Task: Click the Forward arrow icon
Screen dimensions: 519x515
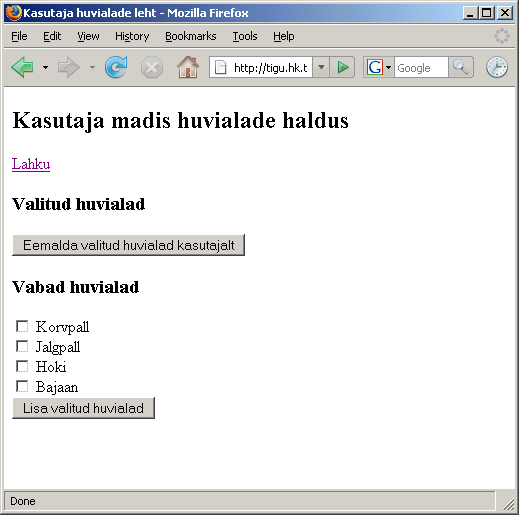Action: point(68,67)
